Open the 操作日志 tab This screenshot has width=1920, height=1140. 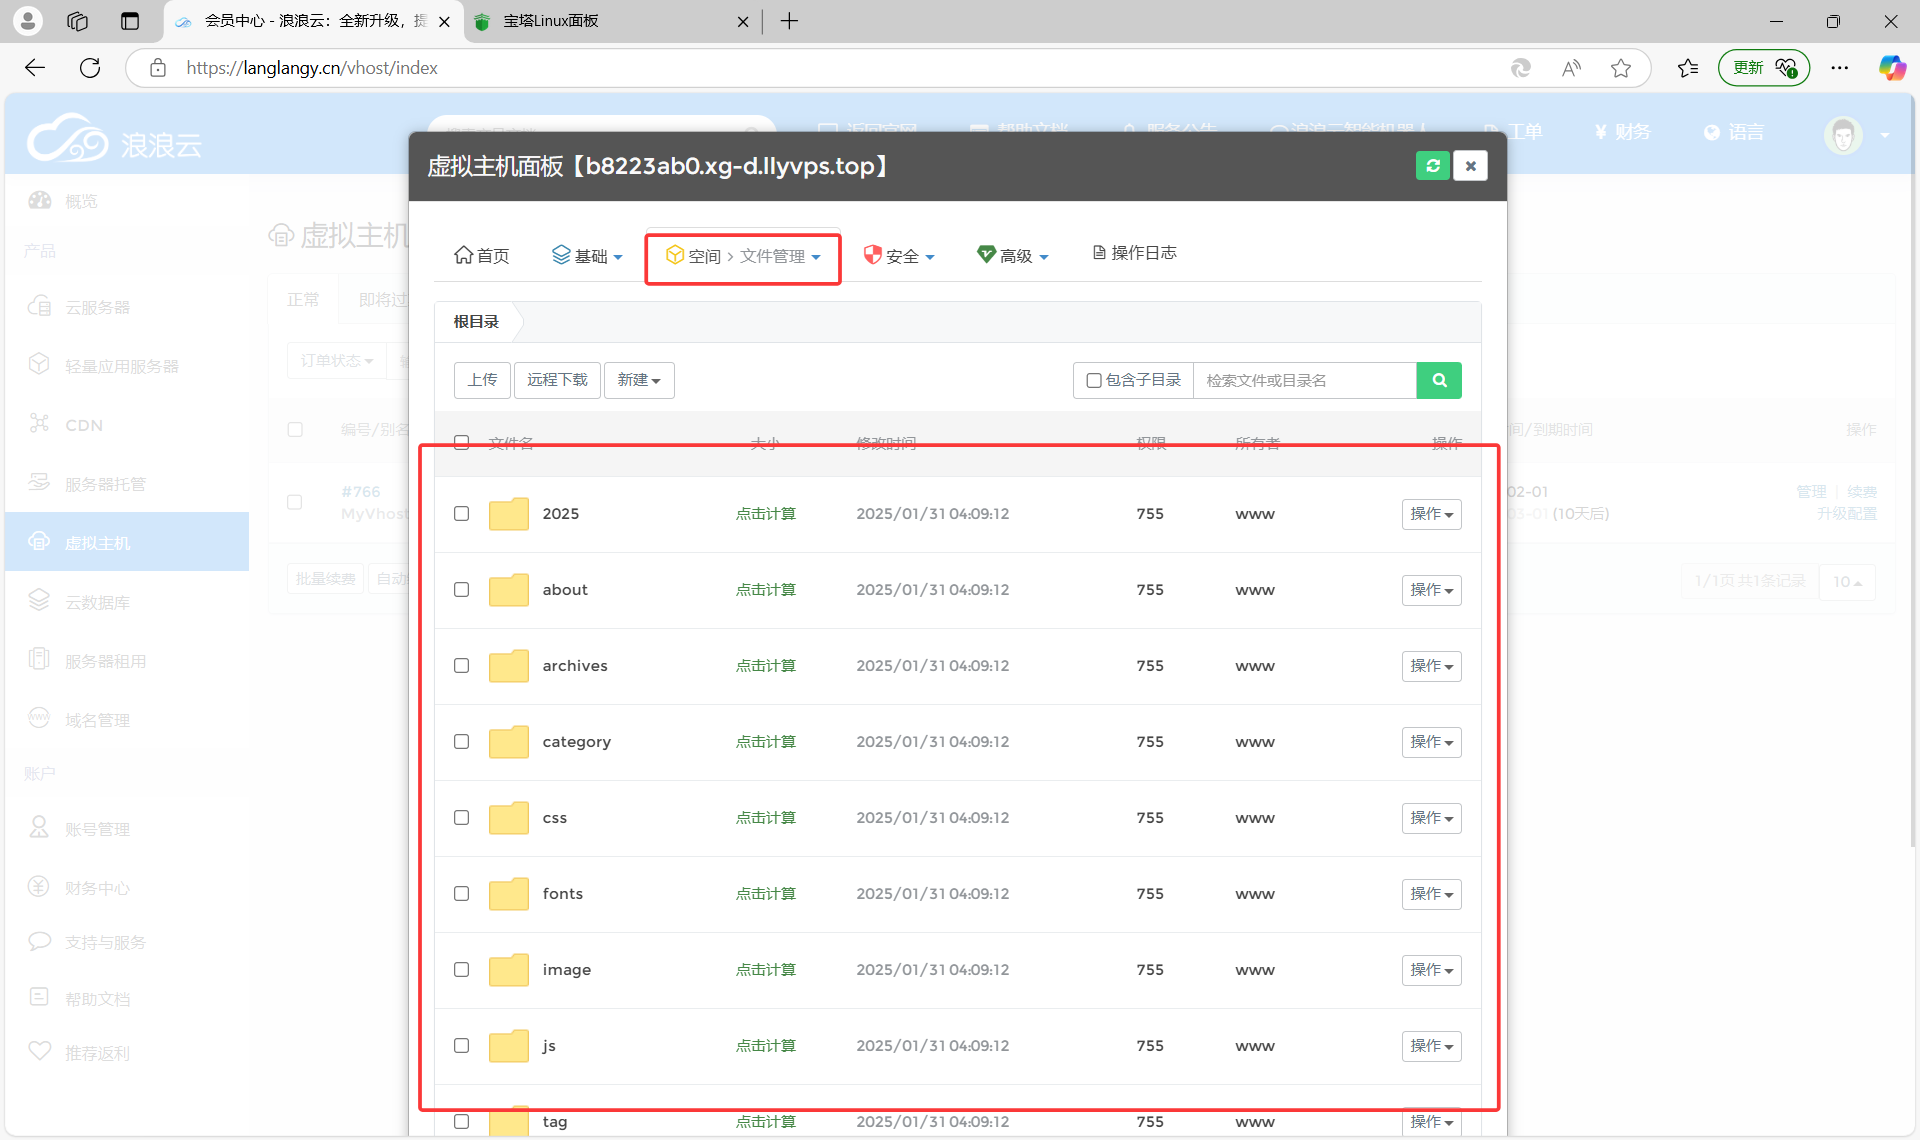click(x=1134, y=253)
